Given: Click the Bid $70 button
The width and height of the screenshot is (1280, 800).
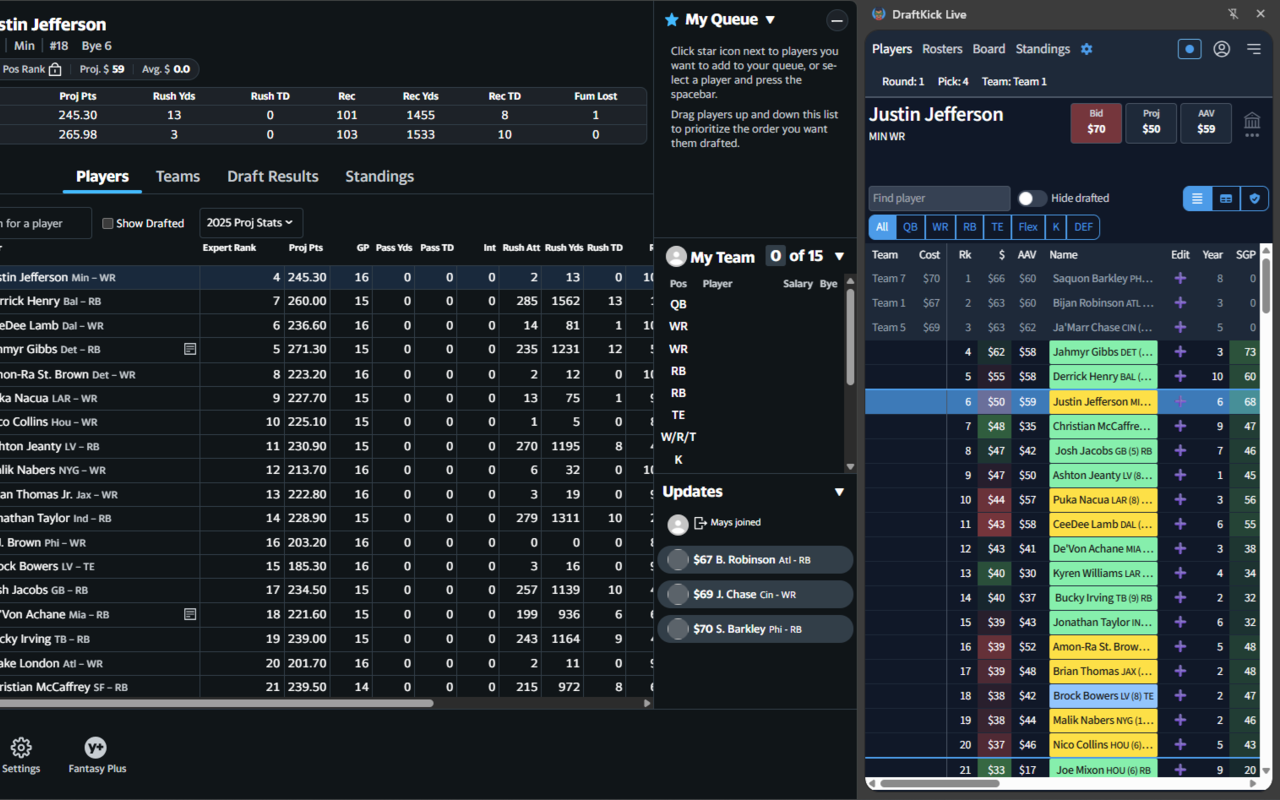Looking at the screenshot, I should pos(1096,120).
